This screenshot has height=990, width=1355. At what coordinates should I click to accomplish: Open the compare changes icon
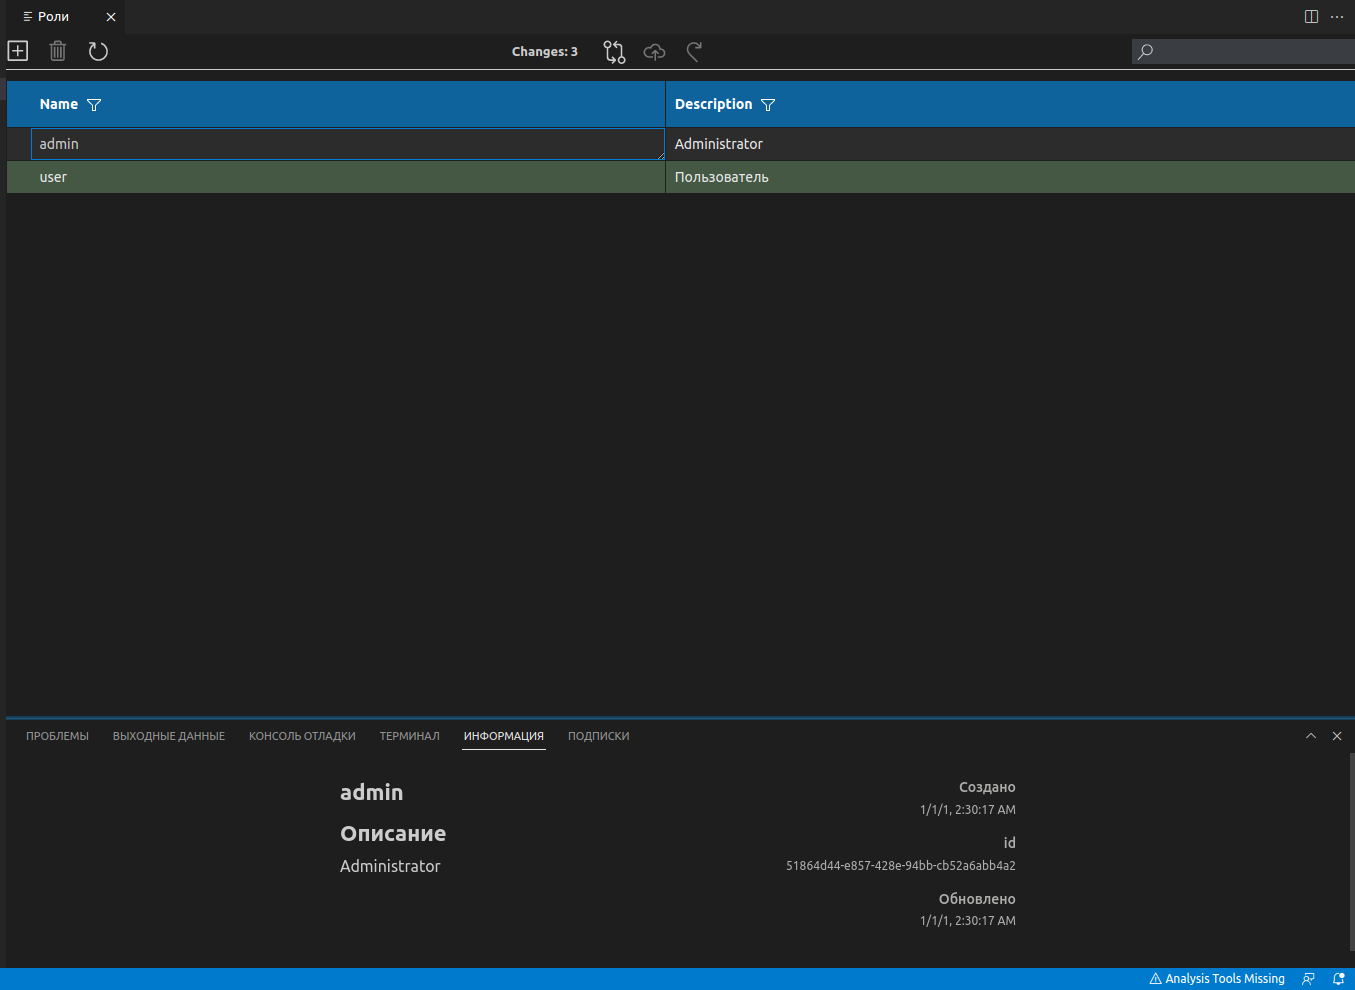coord(614,52)
